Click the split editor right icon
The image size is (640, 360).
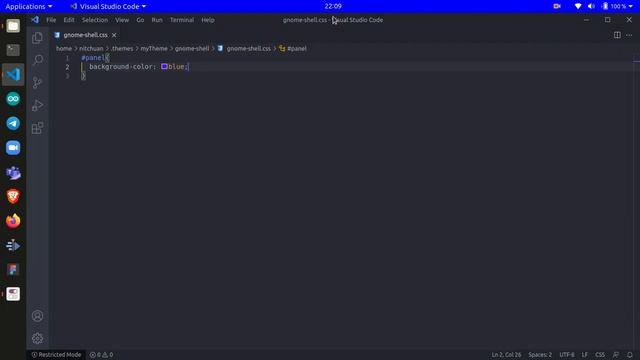click(617, 35)
